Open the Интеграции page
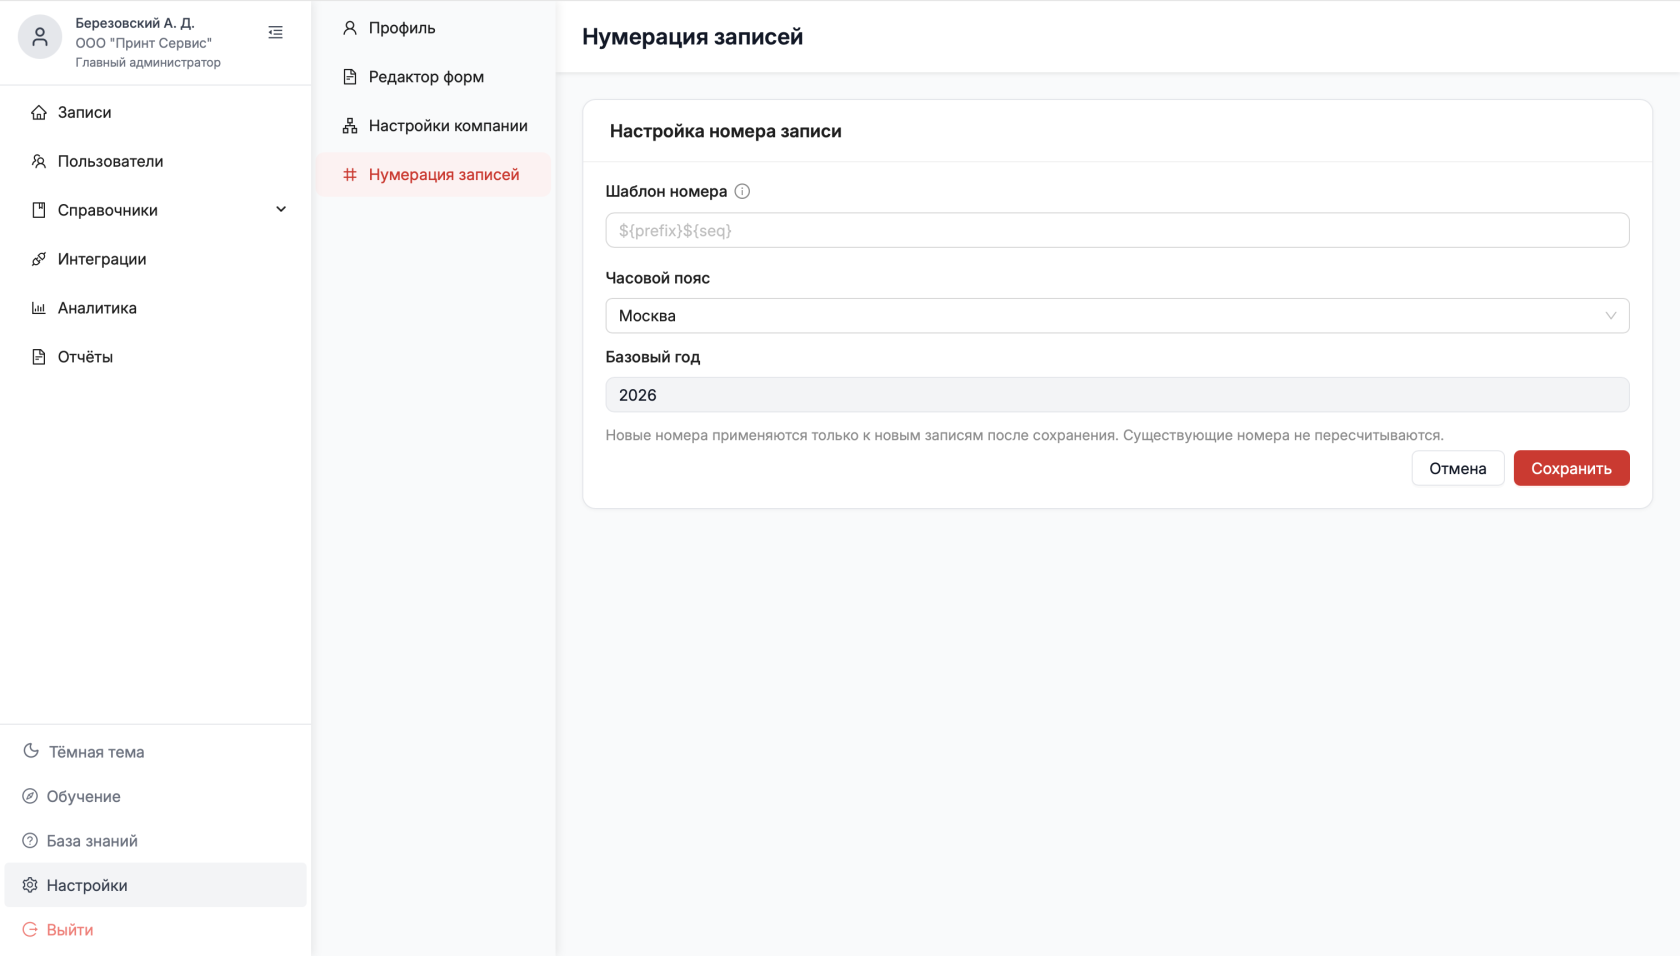Screen dimensions: 1680x956 point(156,259)
